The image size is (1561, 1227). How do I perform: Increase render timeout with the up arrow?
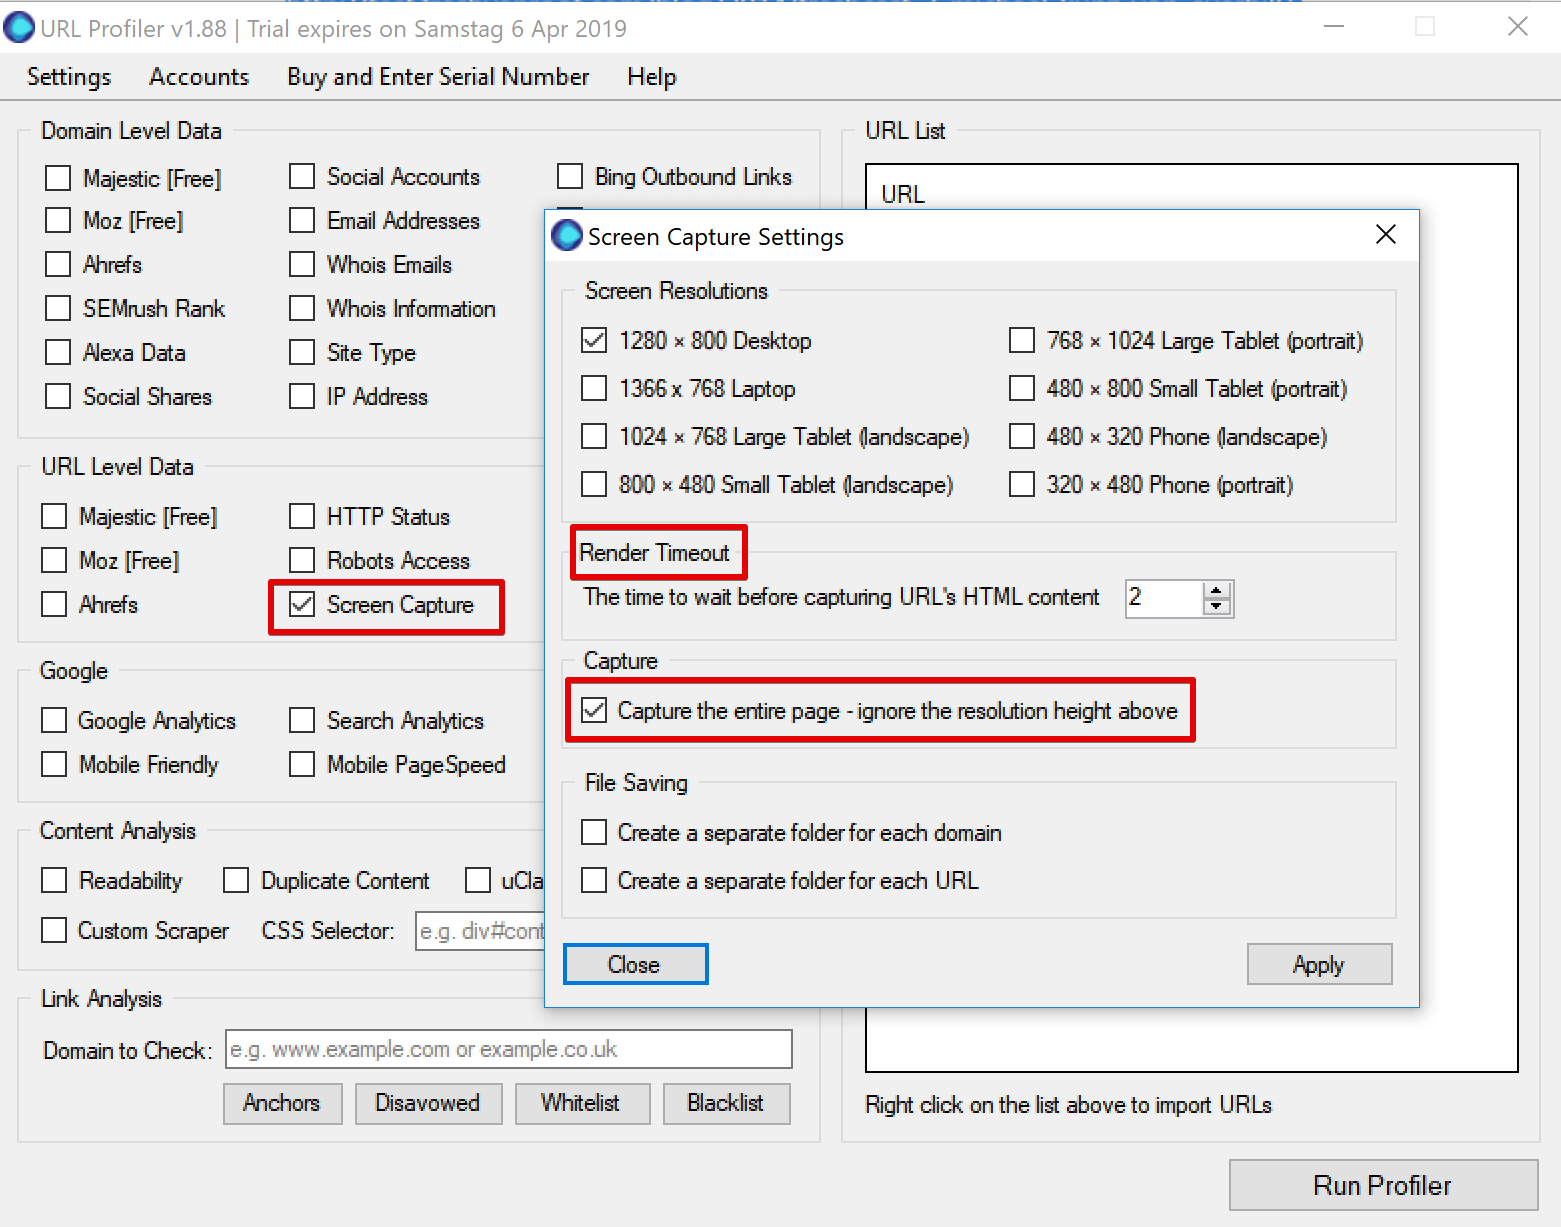click(x=1216, y=591)
